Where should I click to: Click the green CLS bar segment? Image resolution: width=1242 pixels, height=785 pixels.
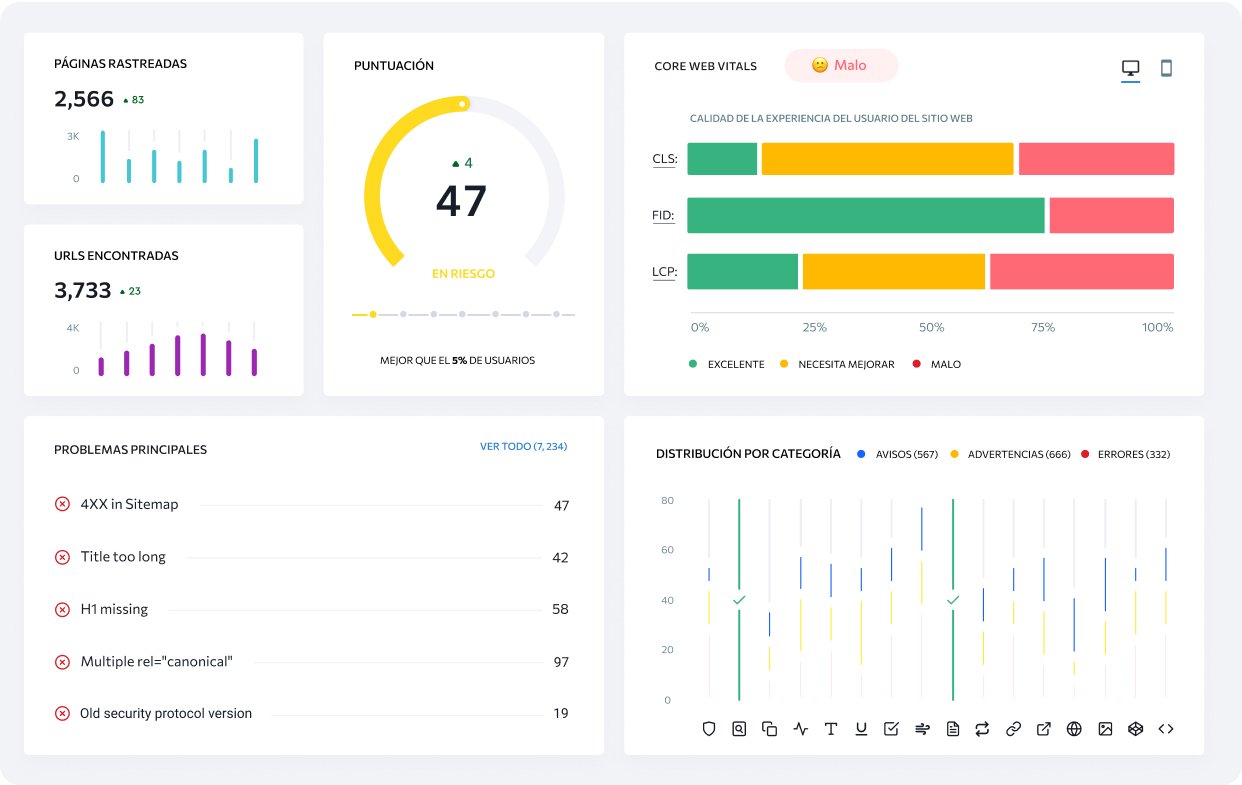[x=722, y=159]
